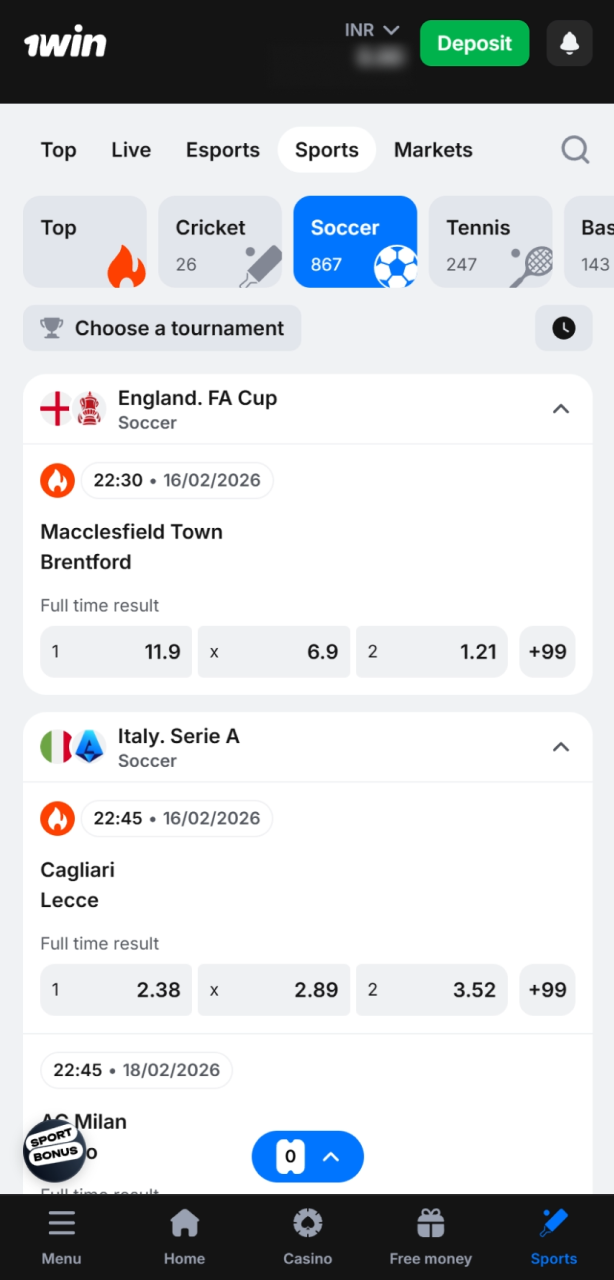Screen dimensions: 614x1280
Task: Open the search magnifier icon
Action: [575, 149]
